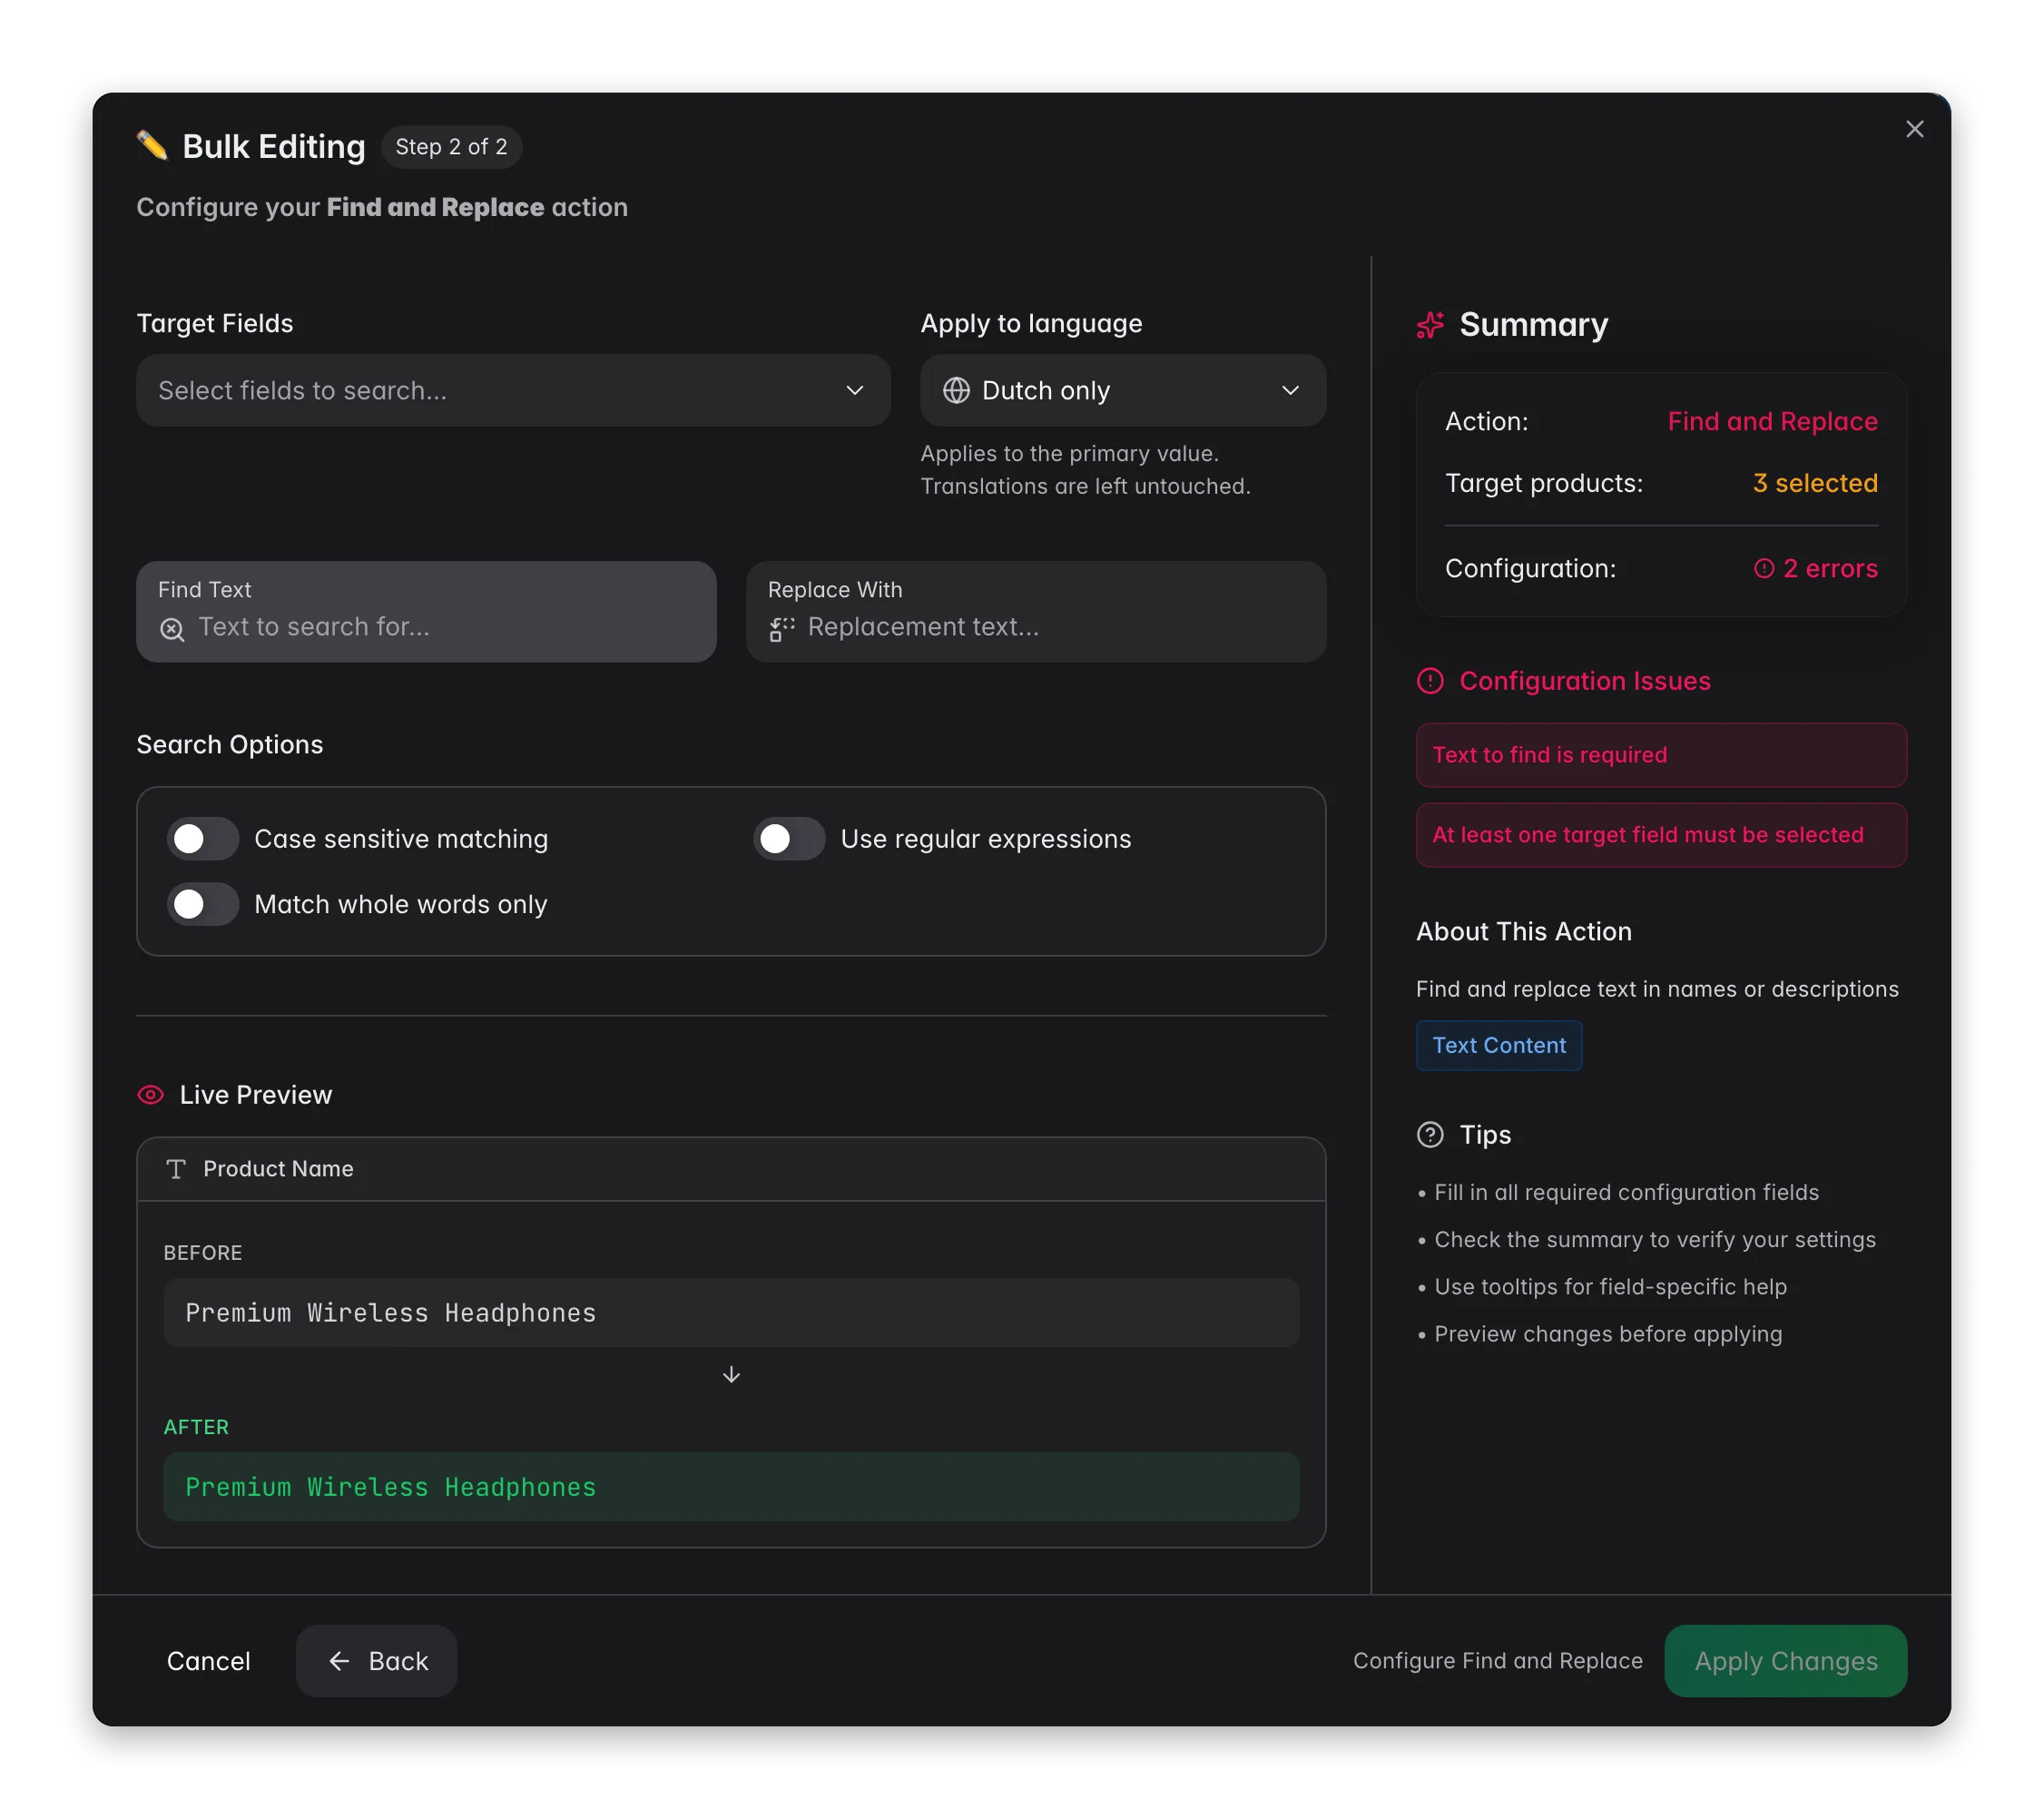Click the Replace With input field
This screenshot has height=1819, width=2044.
(1036, 611)
